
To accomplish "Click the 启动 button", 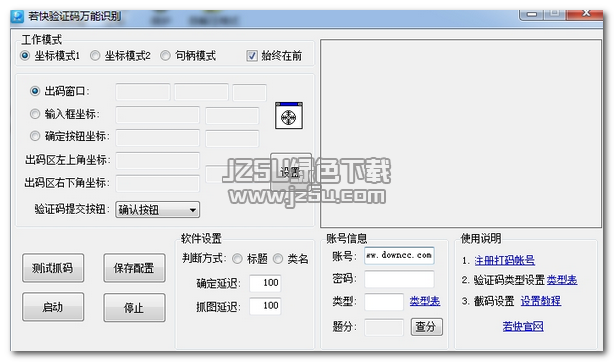I will (x=53, y=307).
